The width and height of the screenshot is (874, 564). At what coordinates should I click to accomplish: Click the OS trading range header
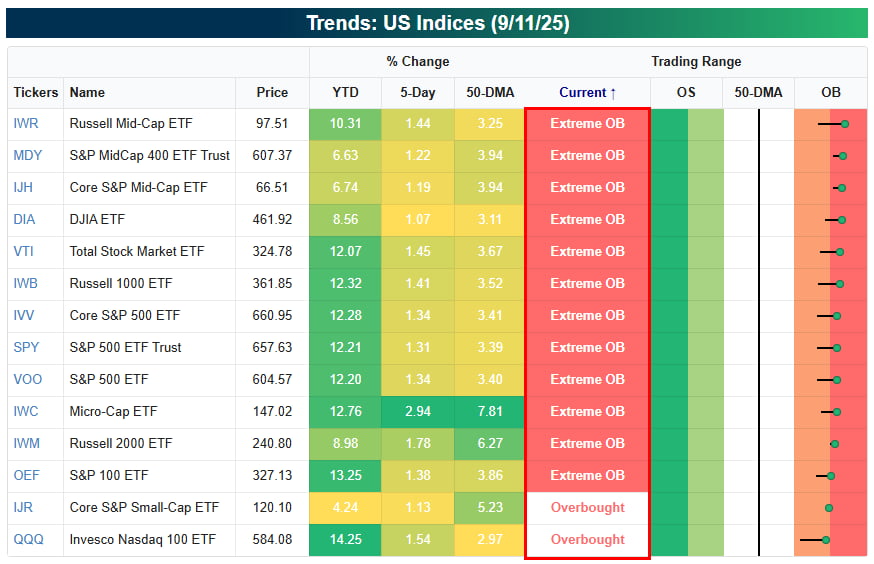click(686, 93)
